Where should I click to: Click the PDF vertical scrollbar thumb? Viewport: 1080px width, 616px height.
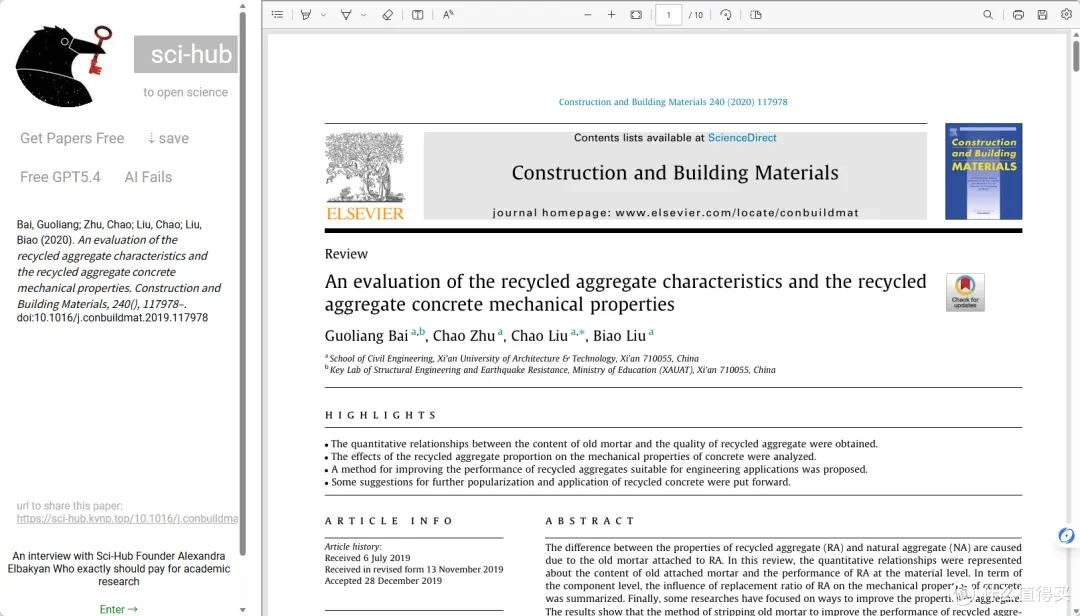1076,55
